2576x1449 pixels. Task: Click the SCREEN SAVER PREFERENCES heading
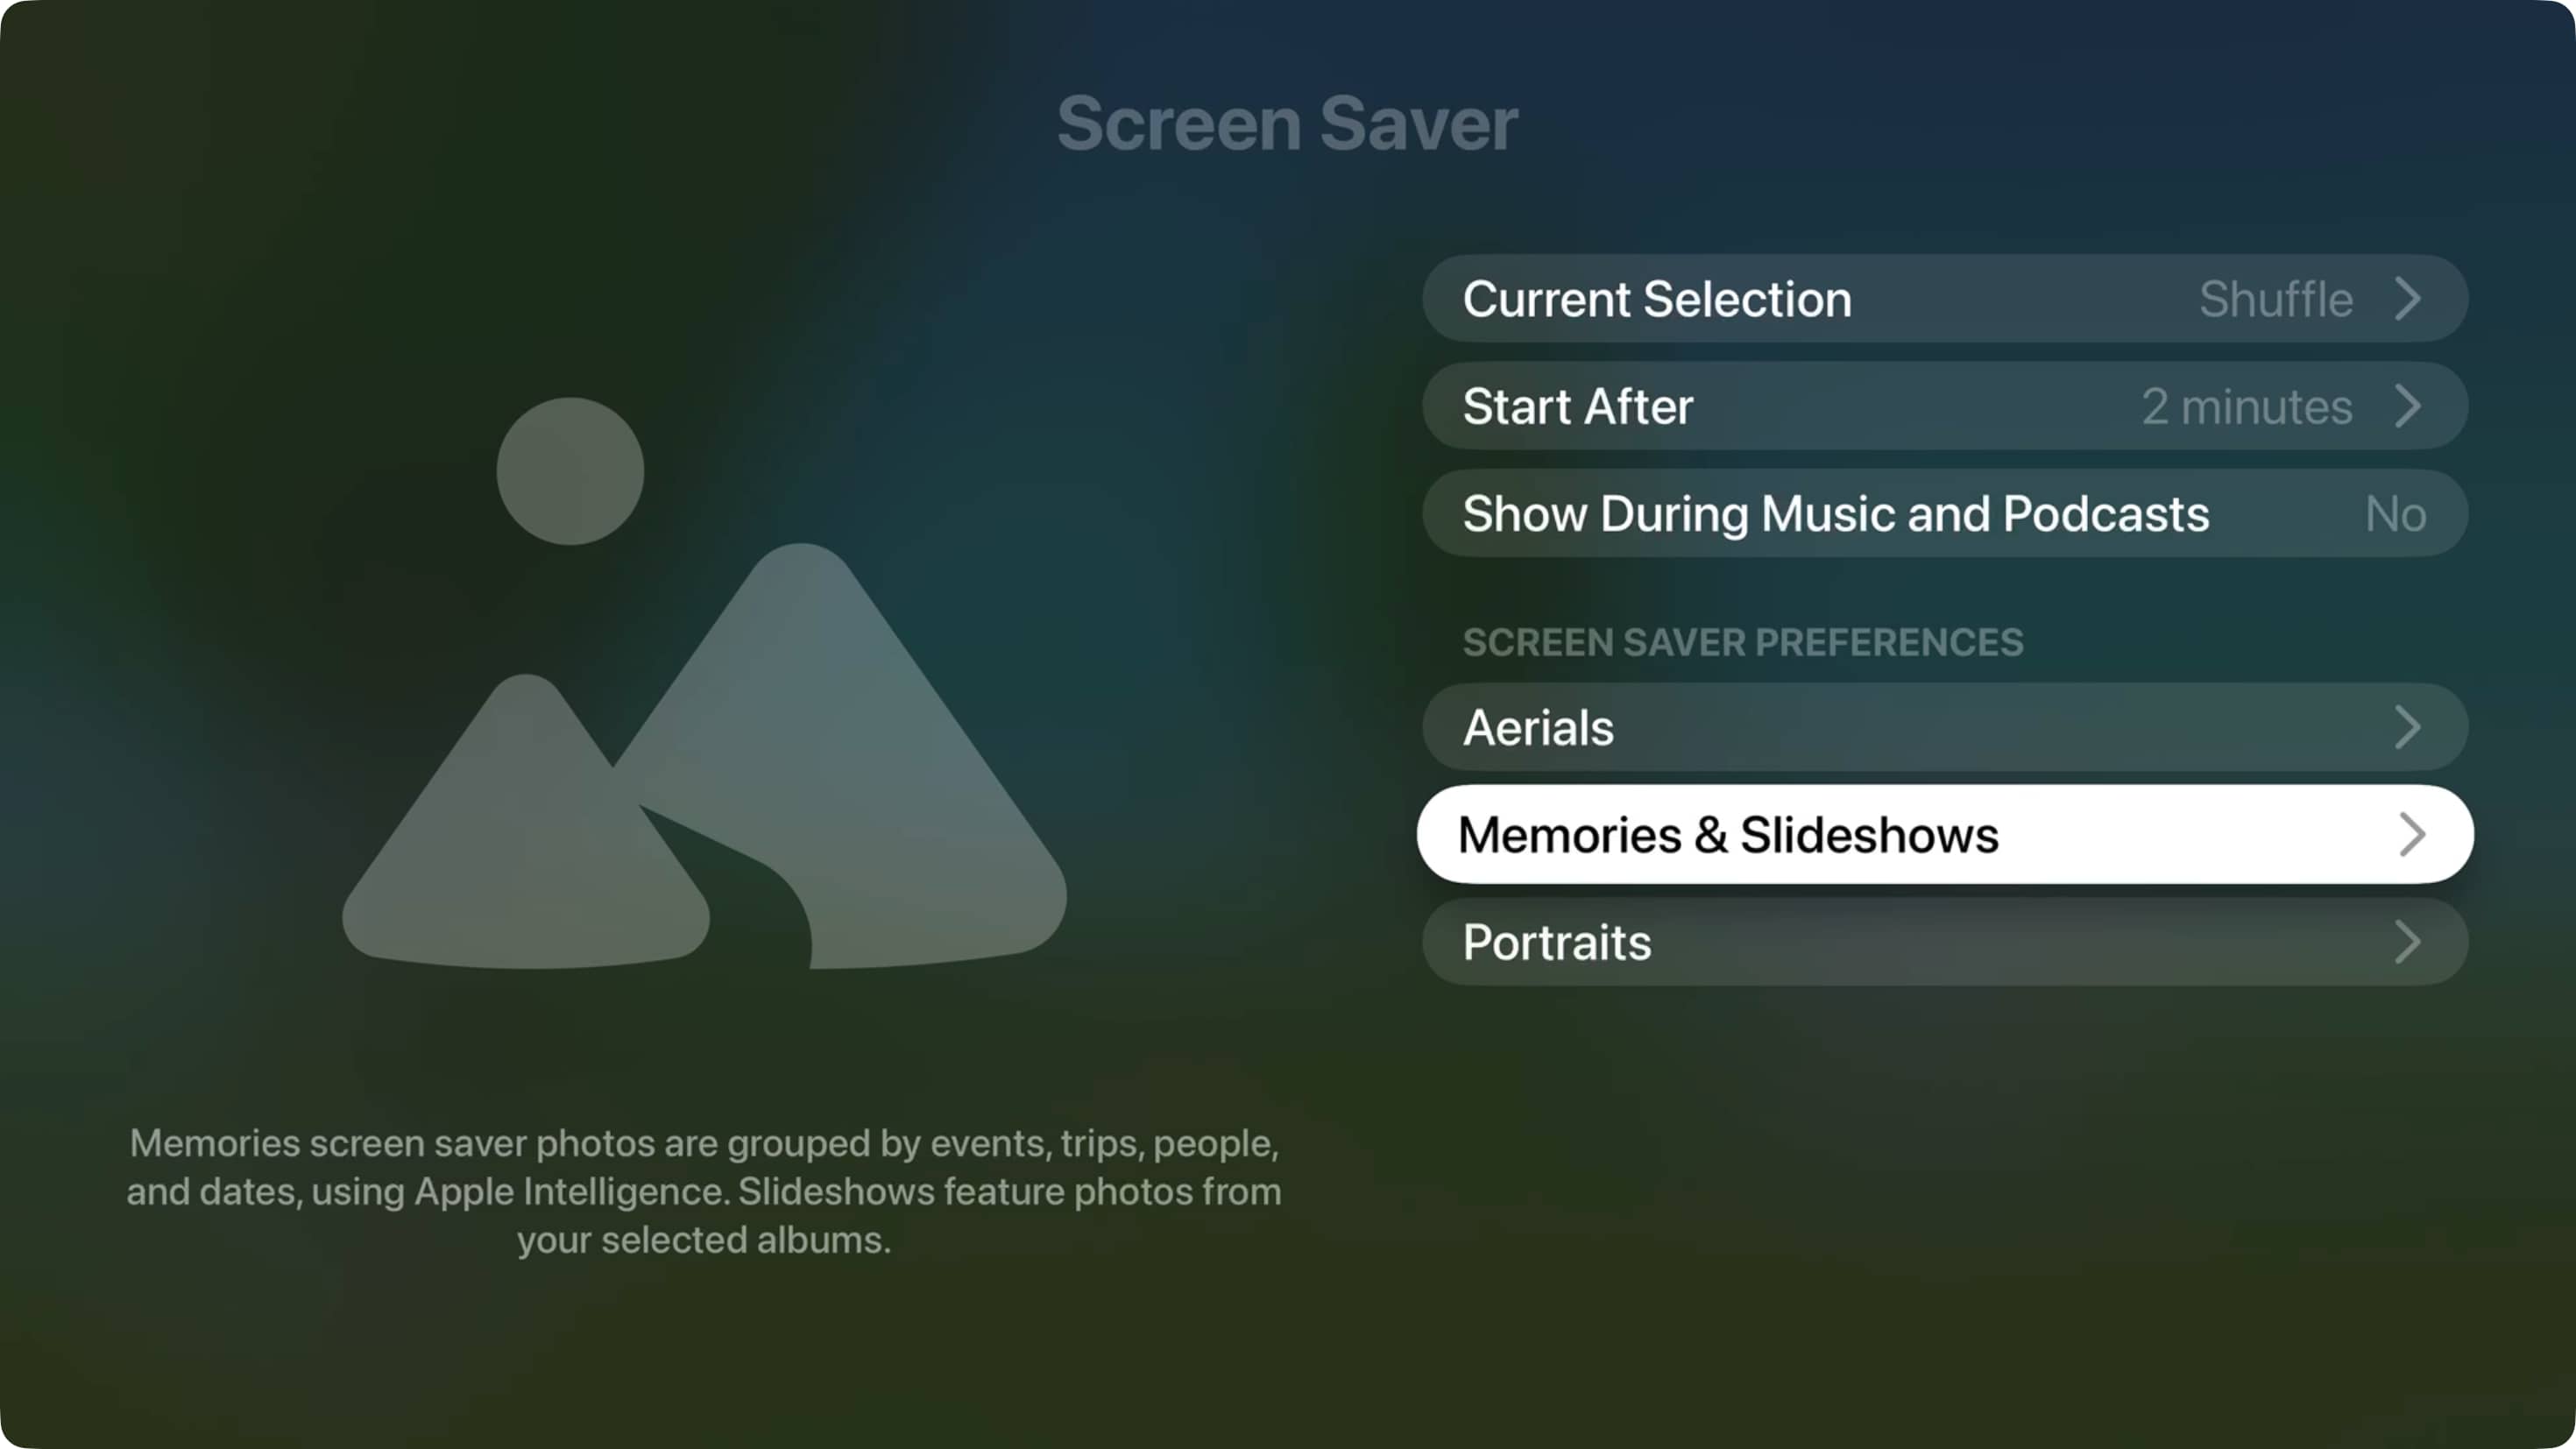[x=1743, y=642]
